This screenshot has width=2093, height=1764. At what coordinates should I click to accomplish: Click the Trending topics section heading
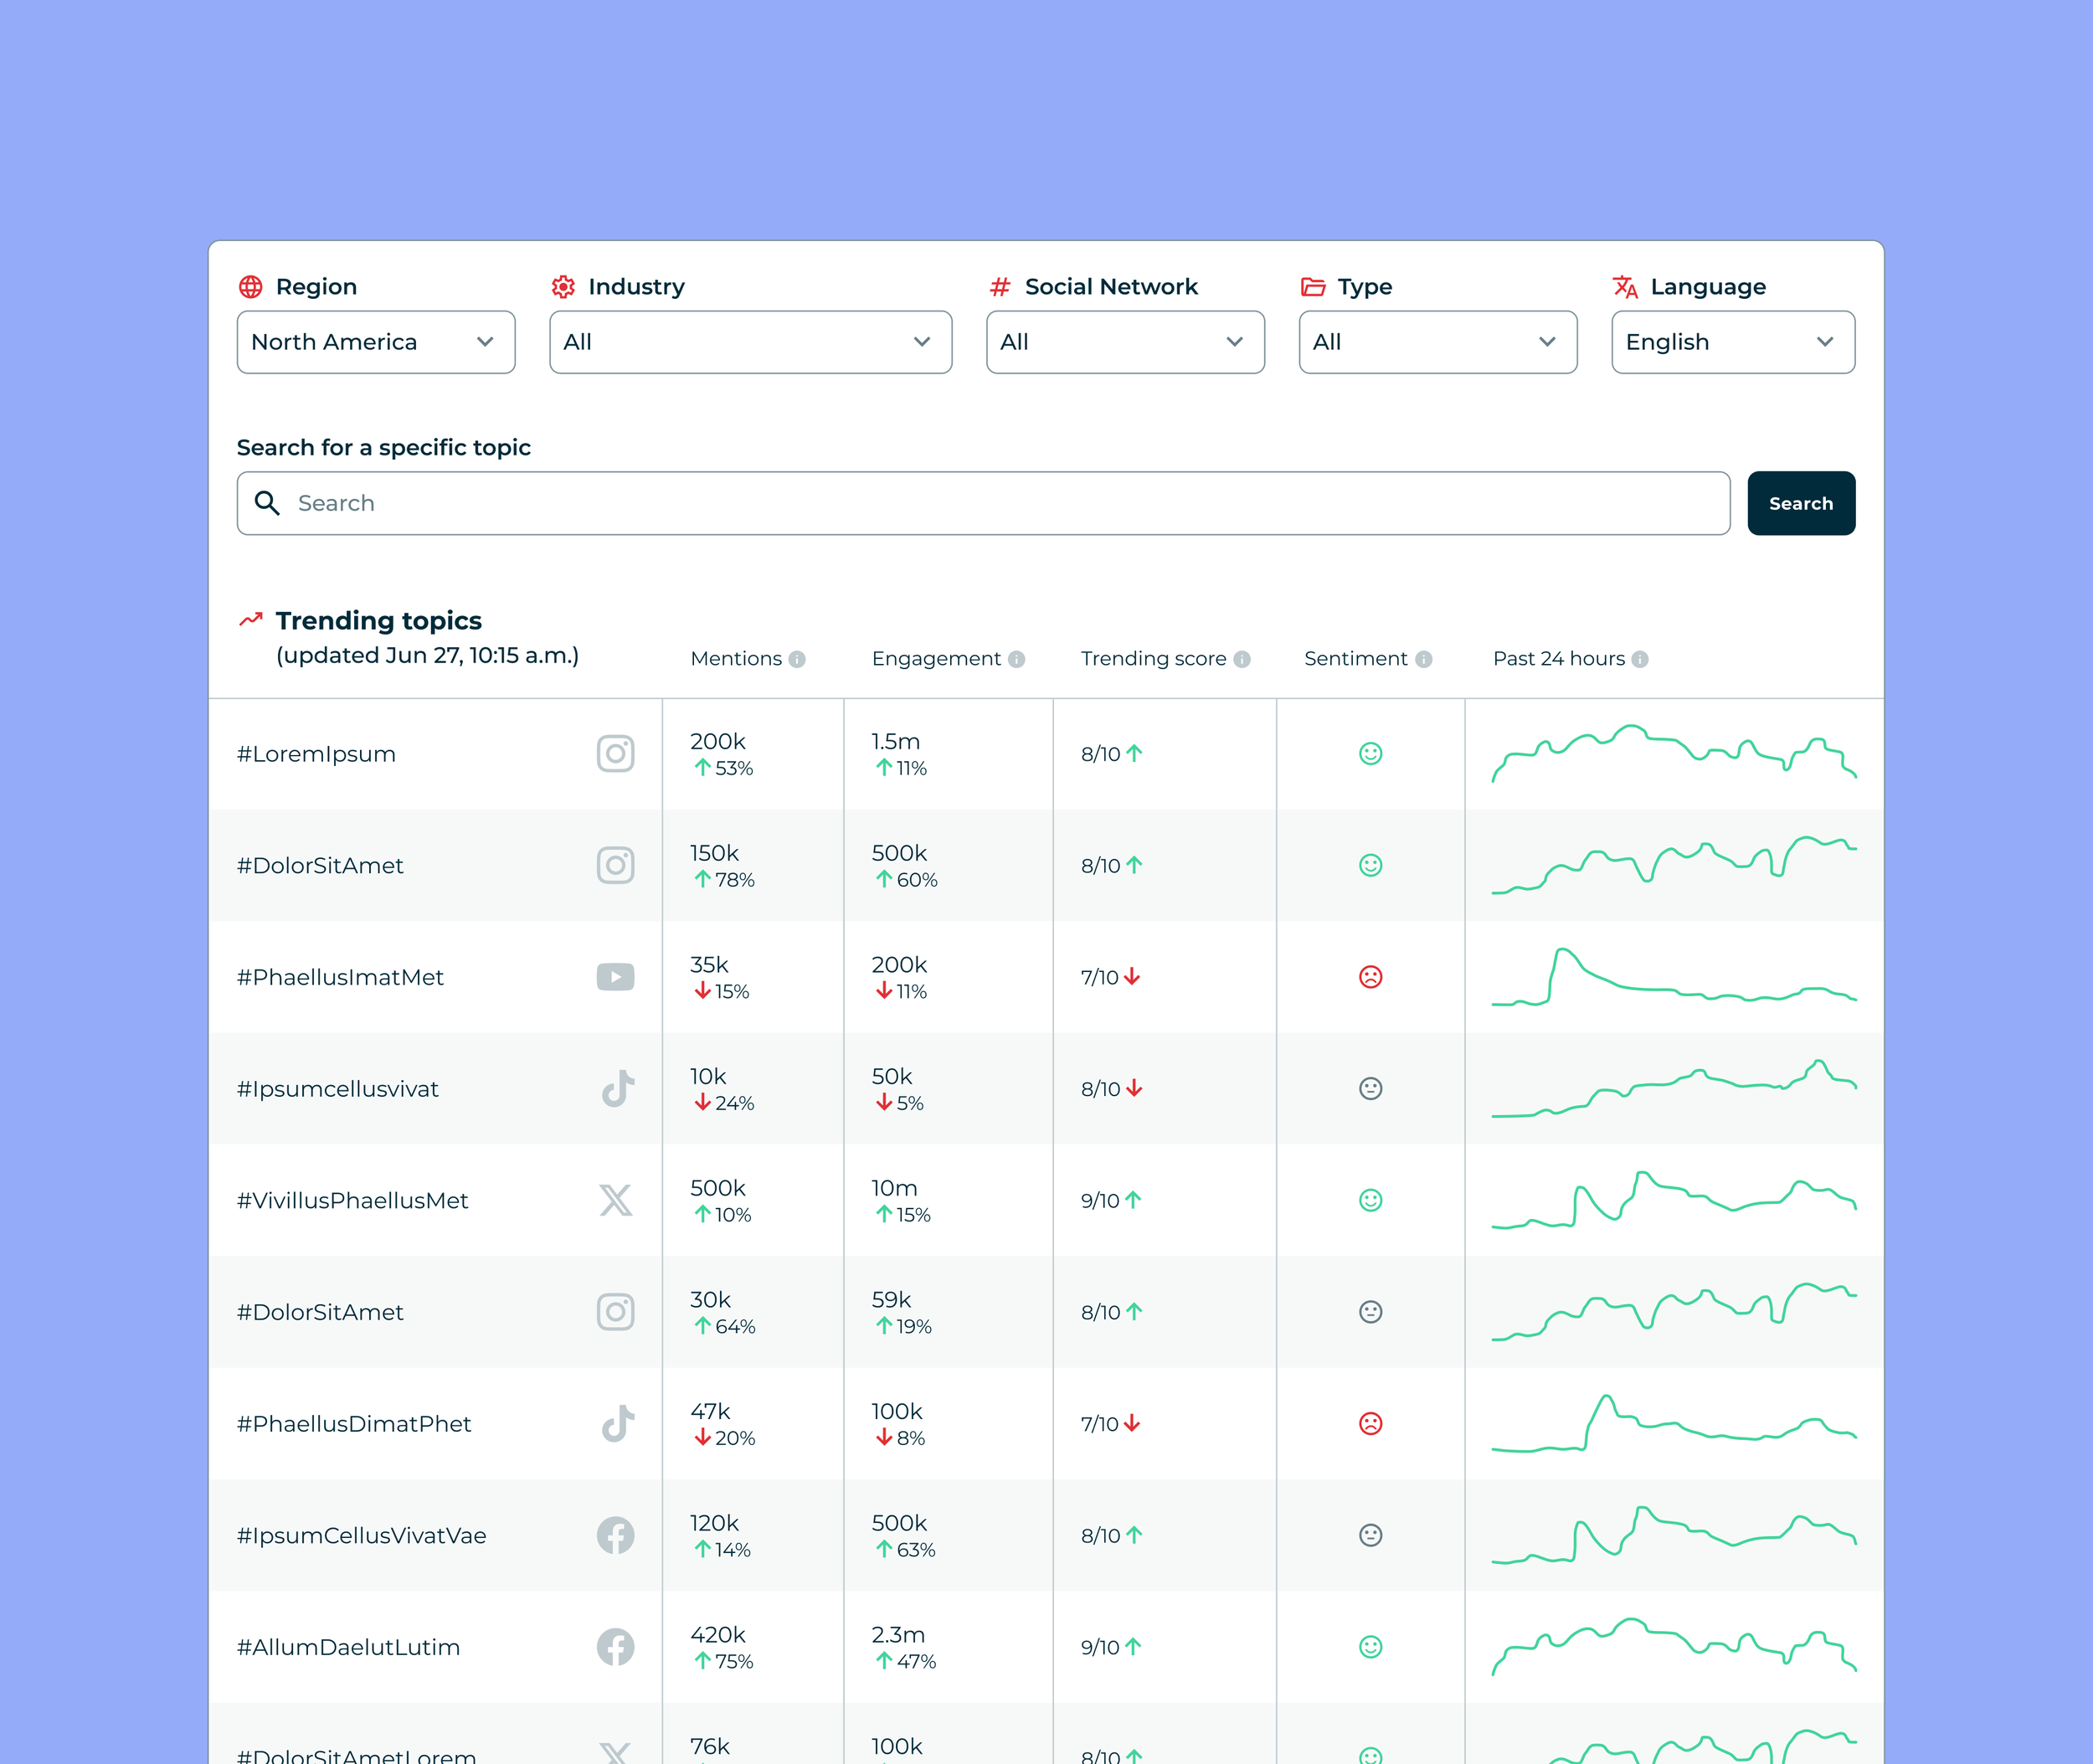pyautogui.click(x=379, y=620)
